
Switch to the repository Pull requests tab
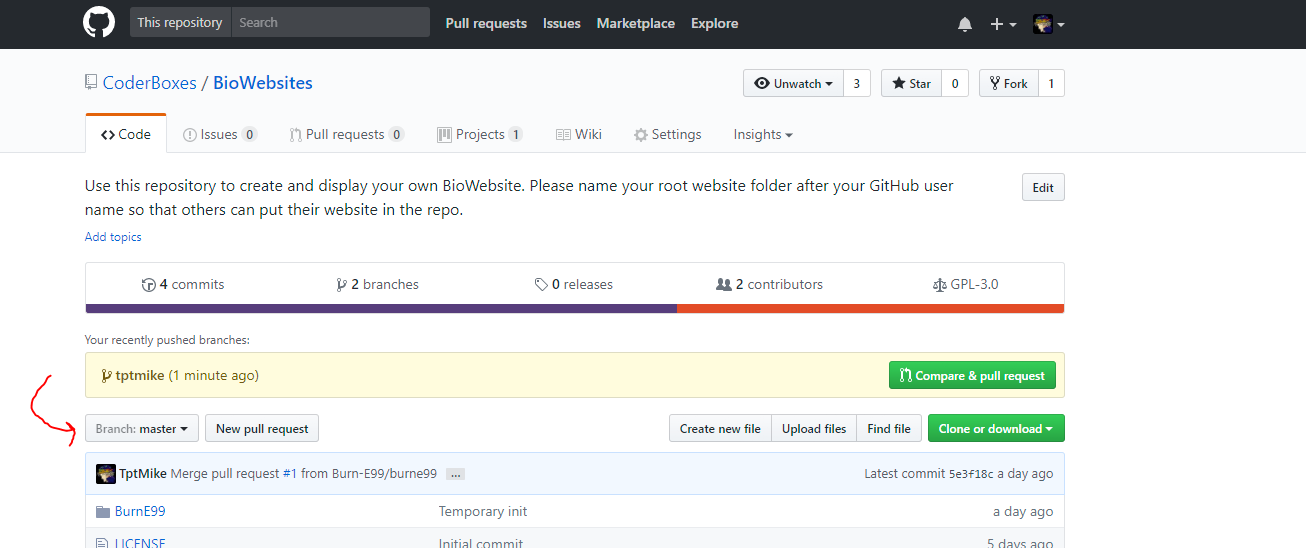pyautogui.click(x=347, y=134)
